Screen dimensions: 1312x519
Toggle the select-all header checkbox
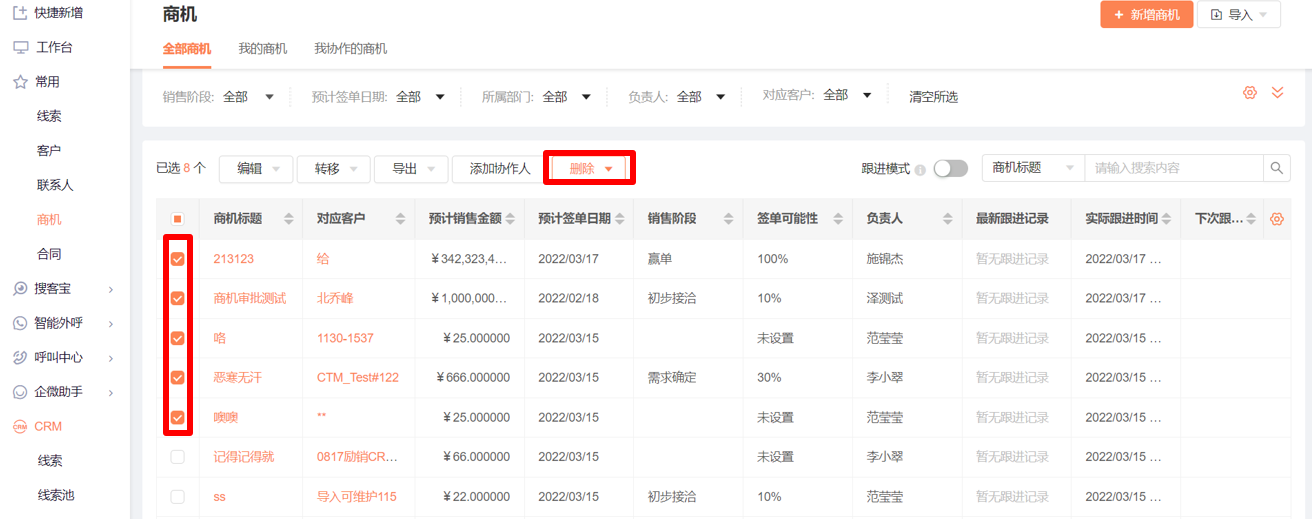point(178,219)
